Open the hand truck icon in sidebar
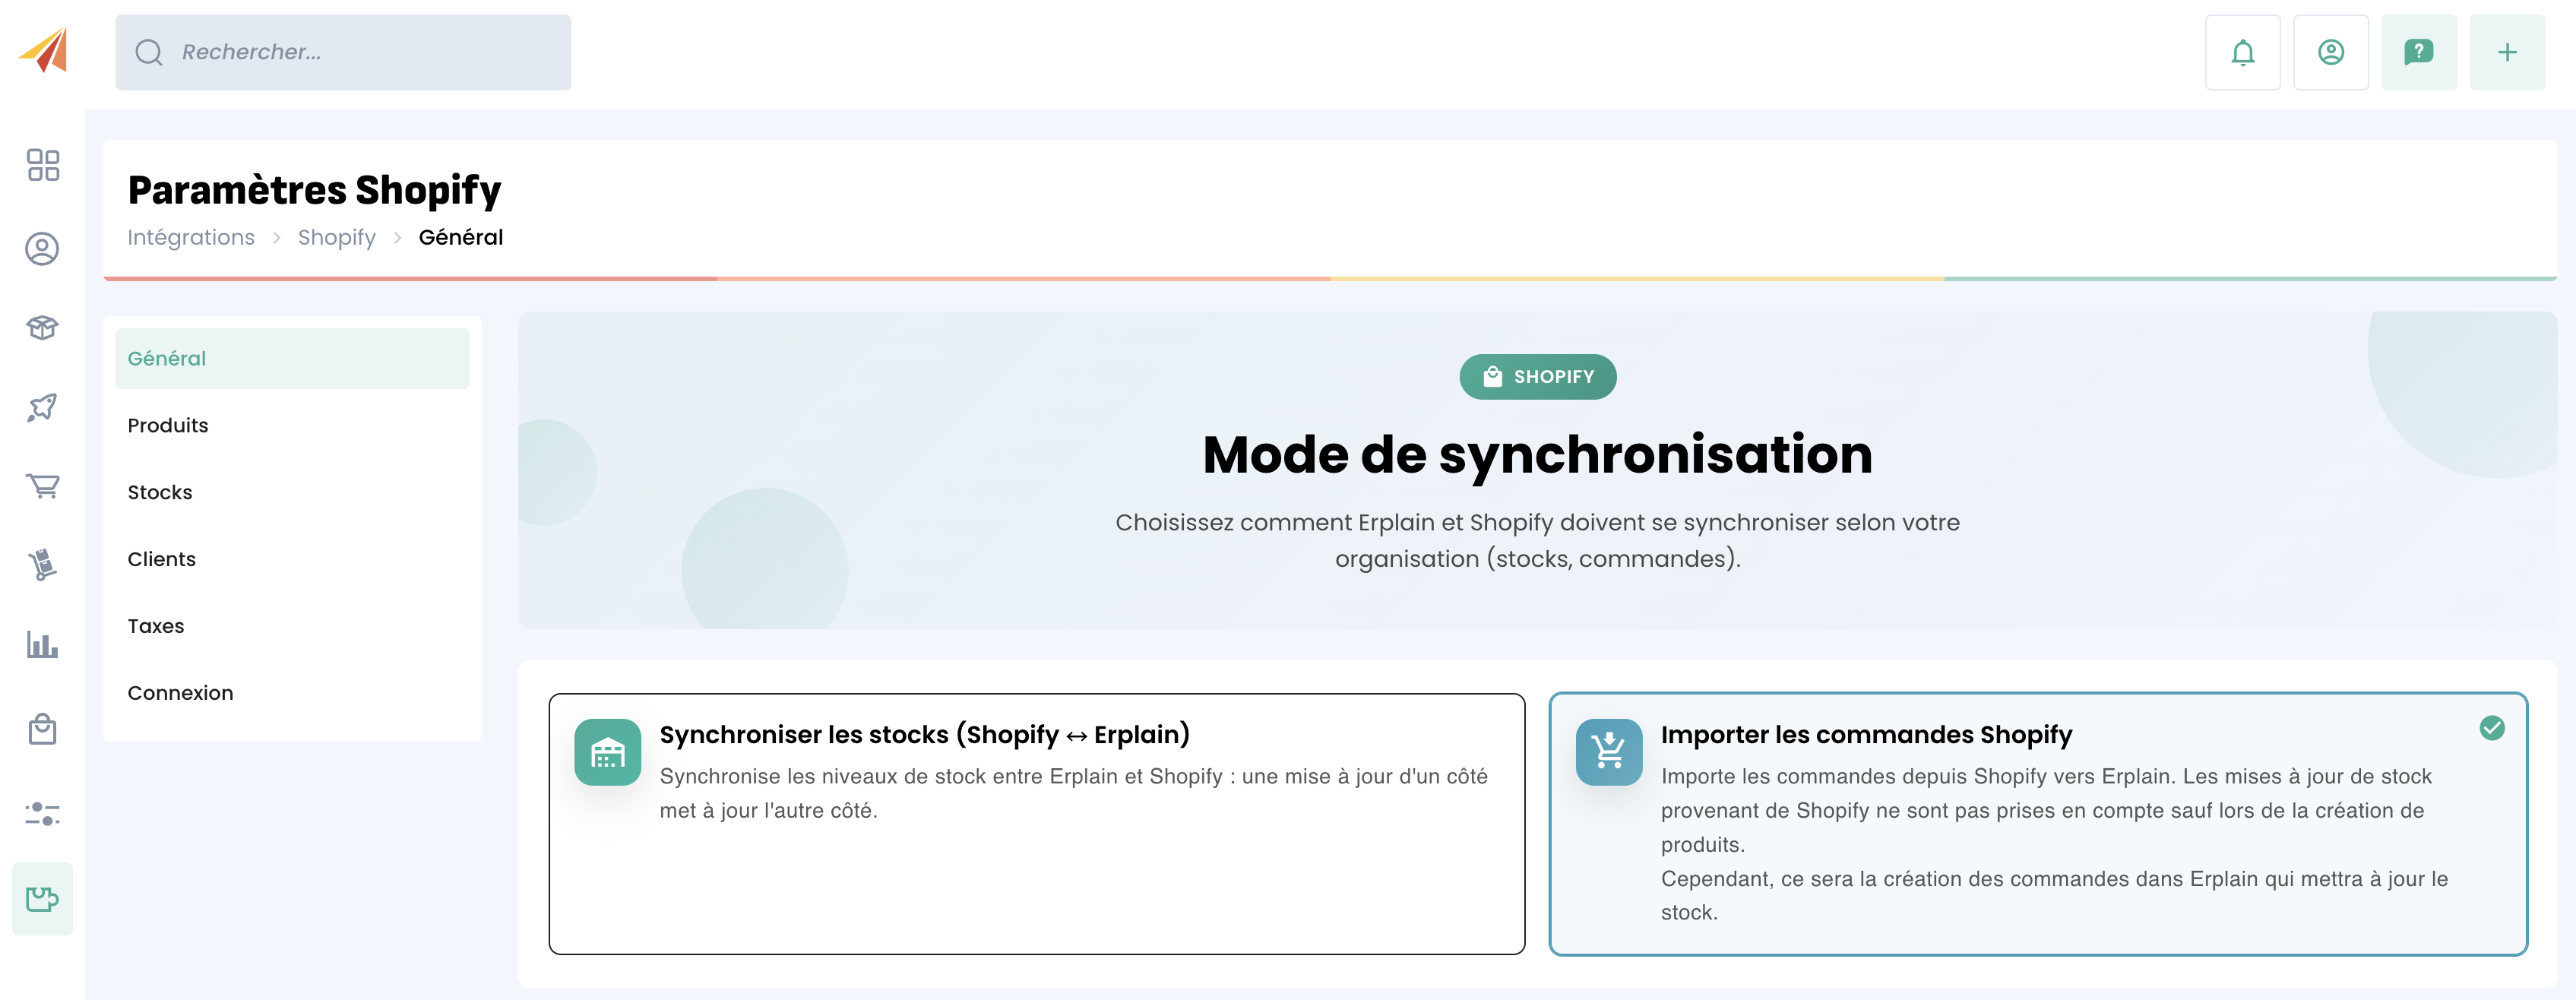The height and width of the screenshot is (1000, 2576). click(x=42, y=565)
